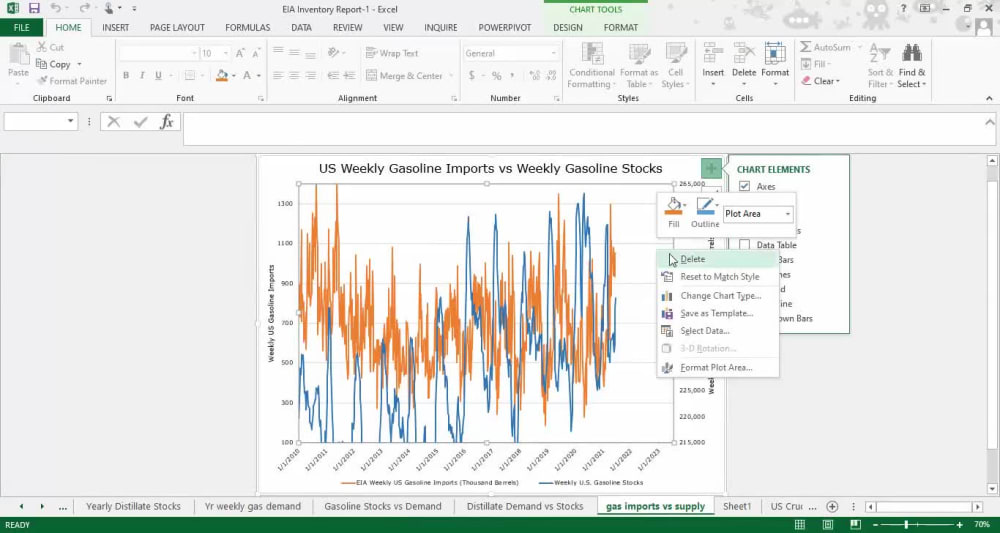Click the ribbon Fill Color bucket icon
This screenshot has width=1000, height=533.
click(222, 76)
